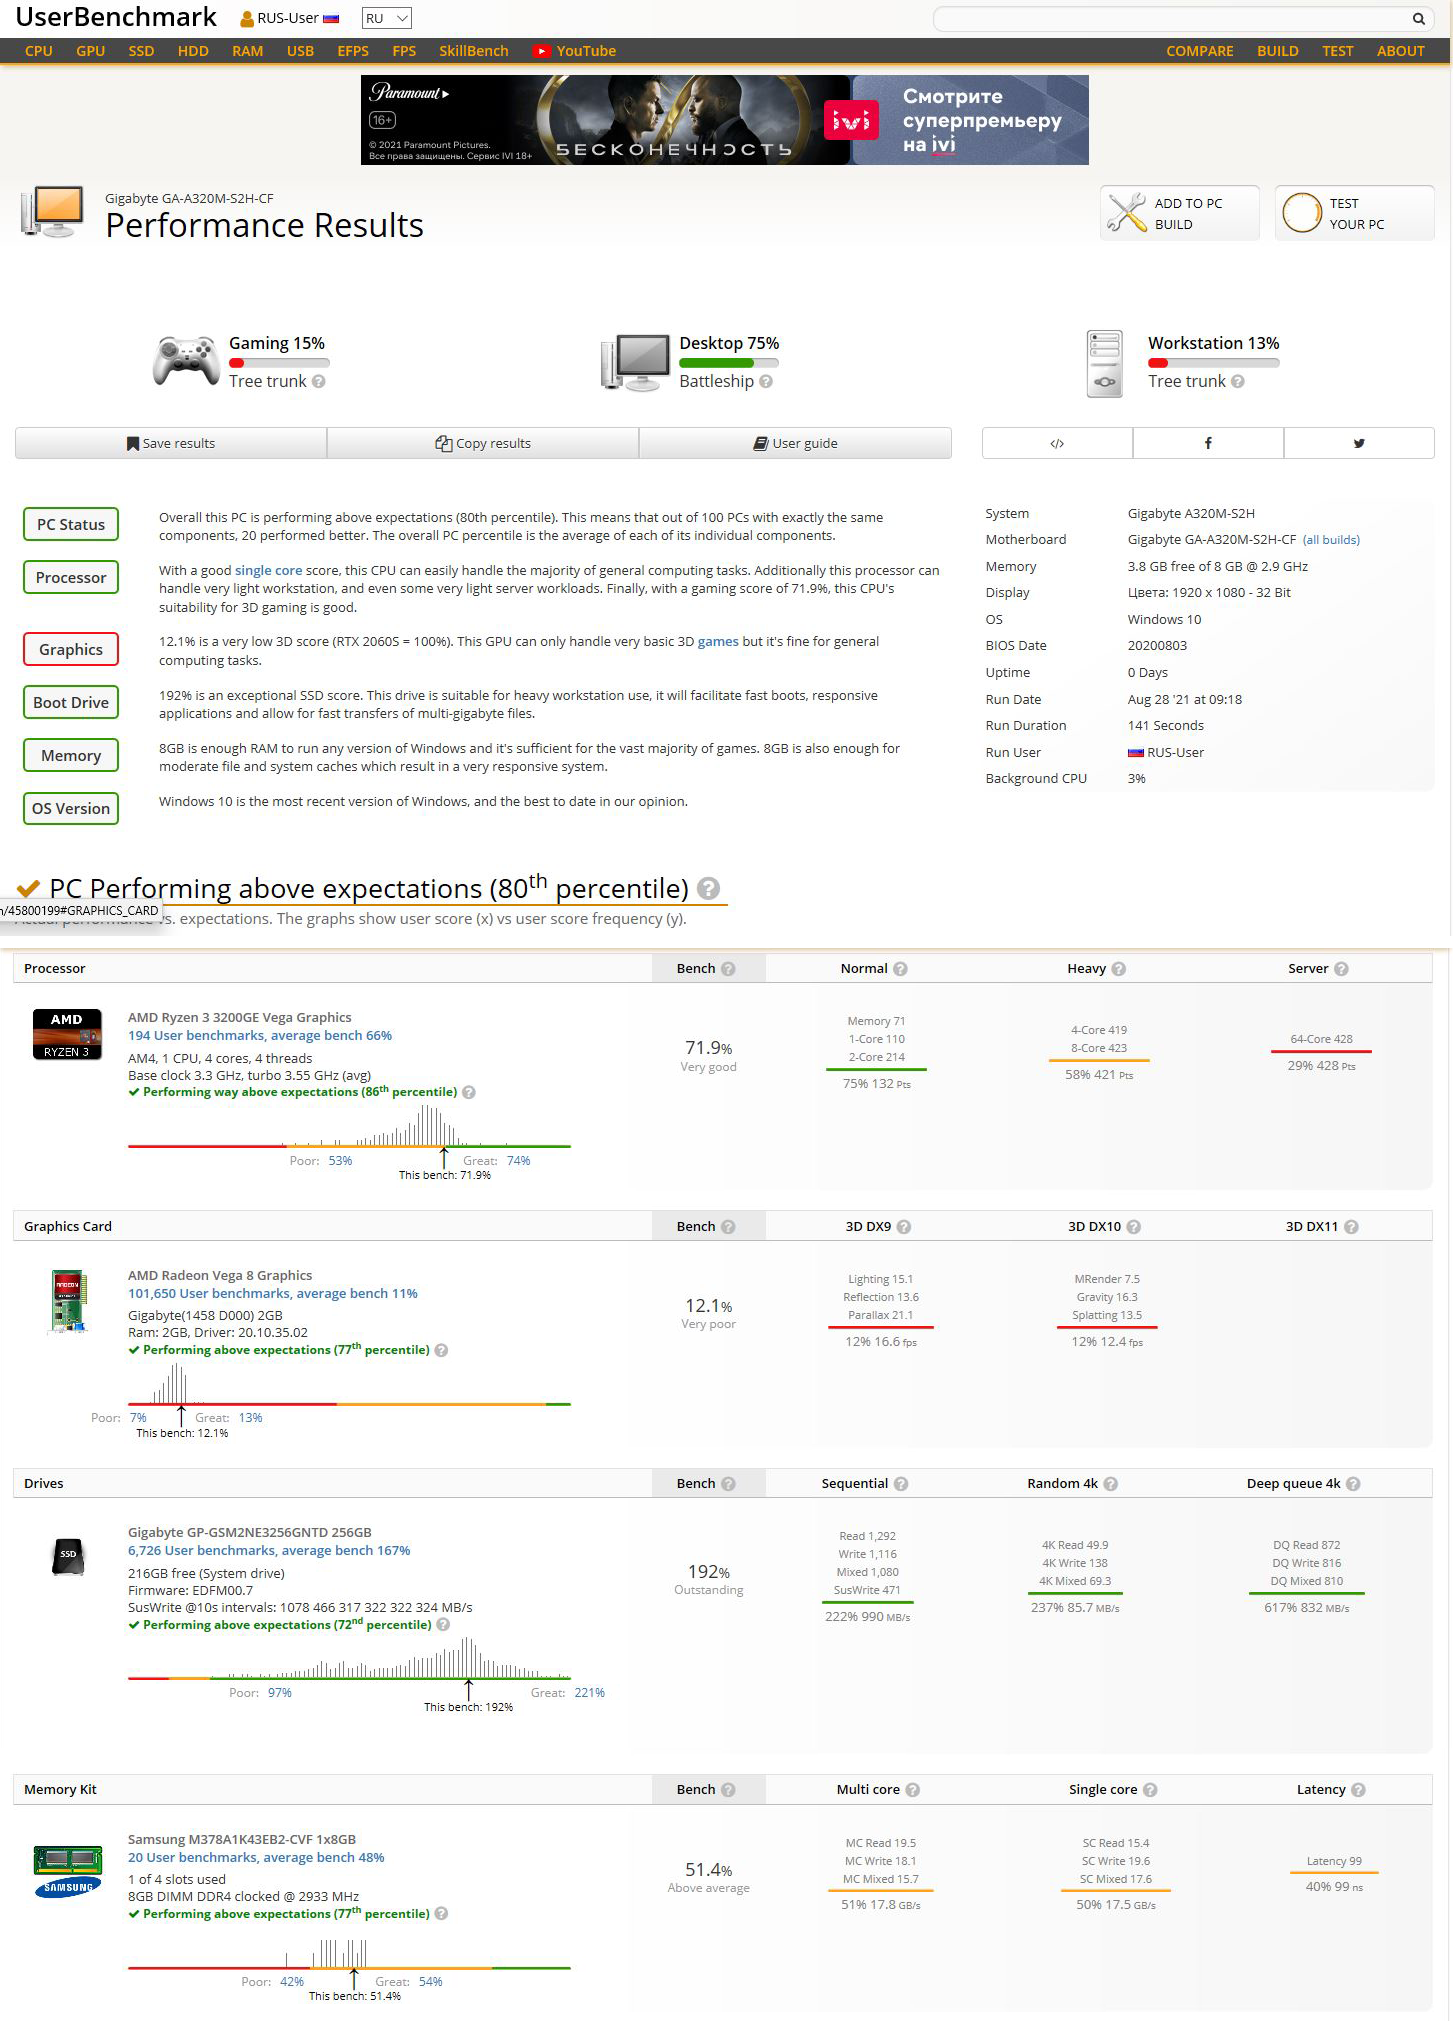Viewport: 1453px width, 2021px height.
Task: Follow the 'games' link in Graphics description
Action: pyautogui.click(x=718, y=642)
